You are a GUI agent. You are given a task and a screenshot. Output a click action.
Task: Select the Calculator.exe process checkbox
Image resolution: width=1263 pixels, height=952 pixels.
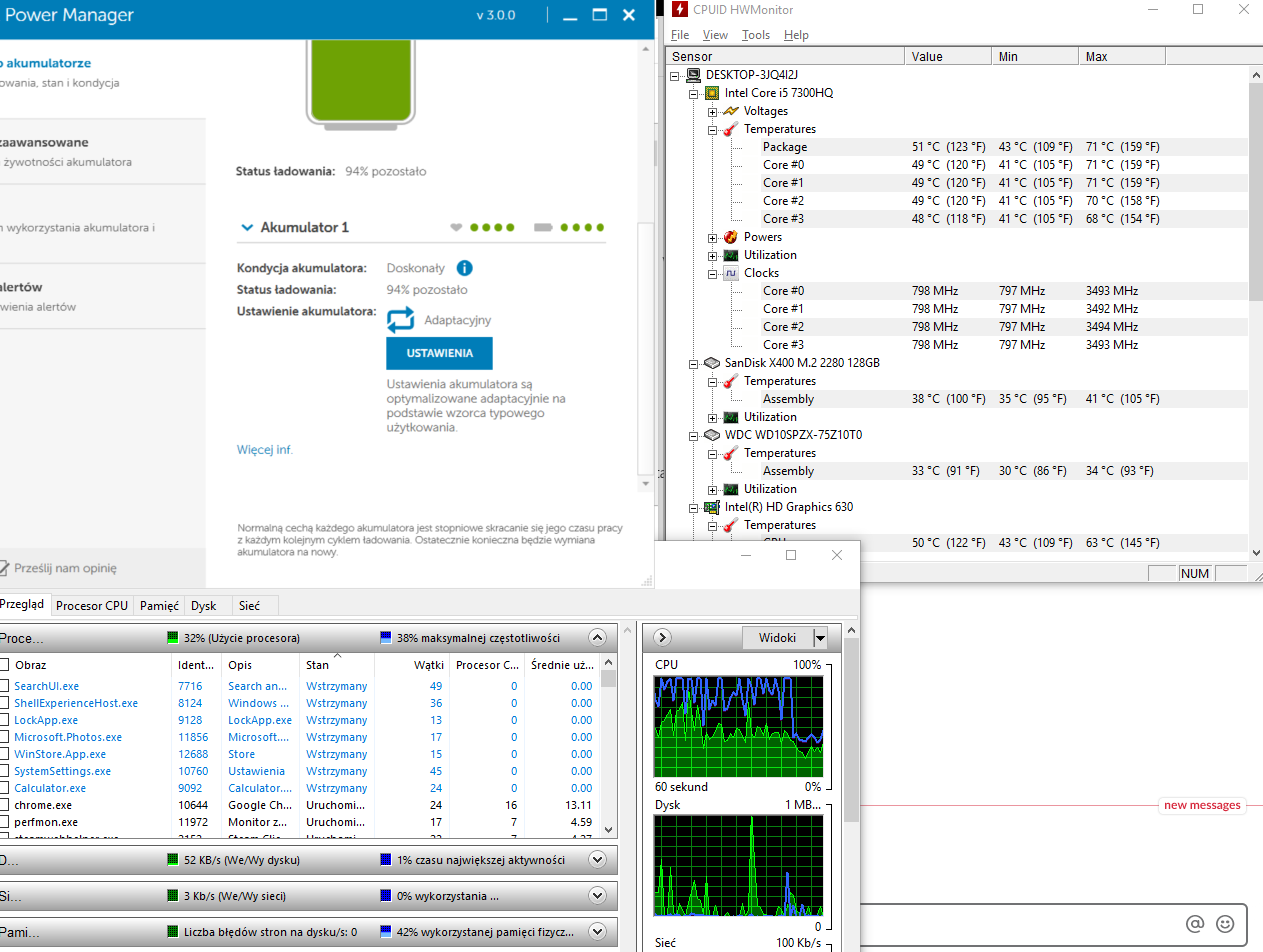click(x=4, y=788)
